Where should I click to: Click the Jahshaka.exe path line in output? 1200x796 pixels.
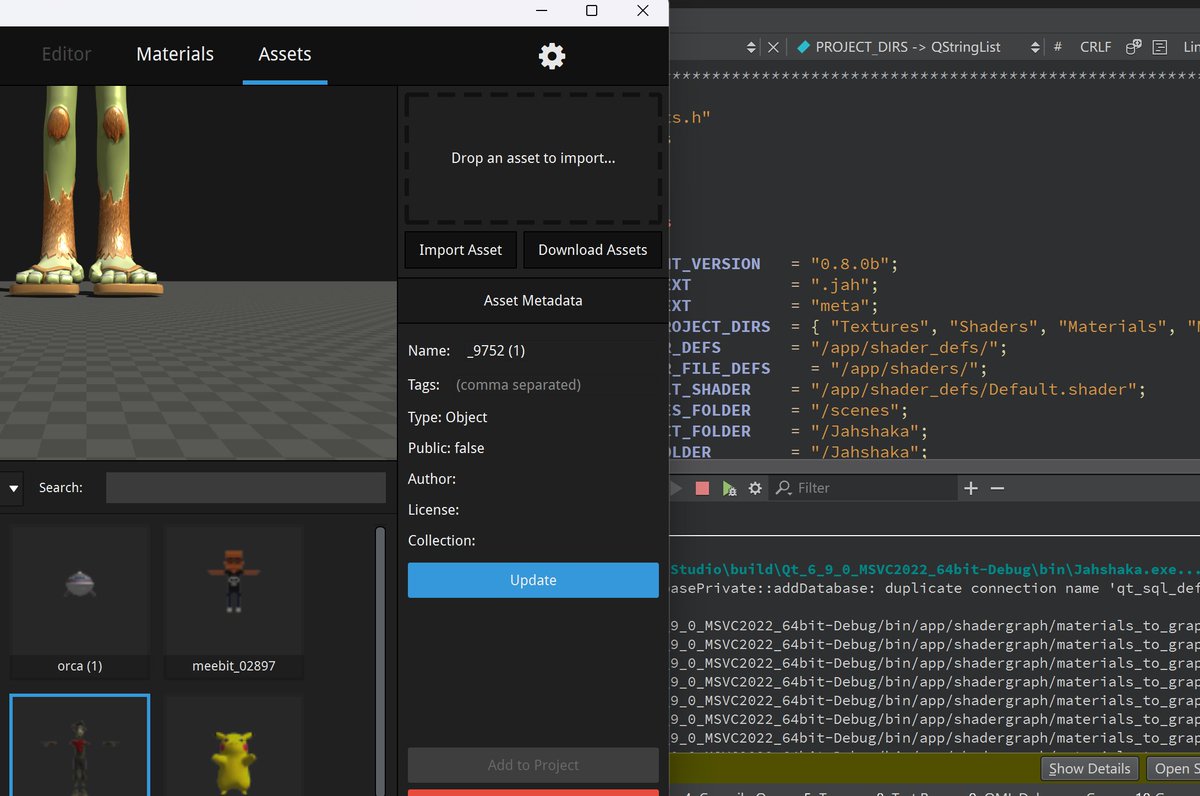(934, 569)
